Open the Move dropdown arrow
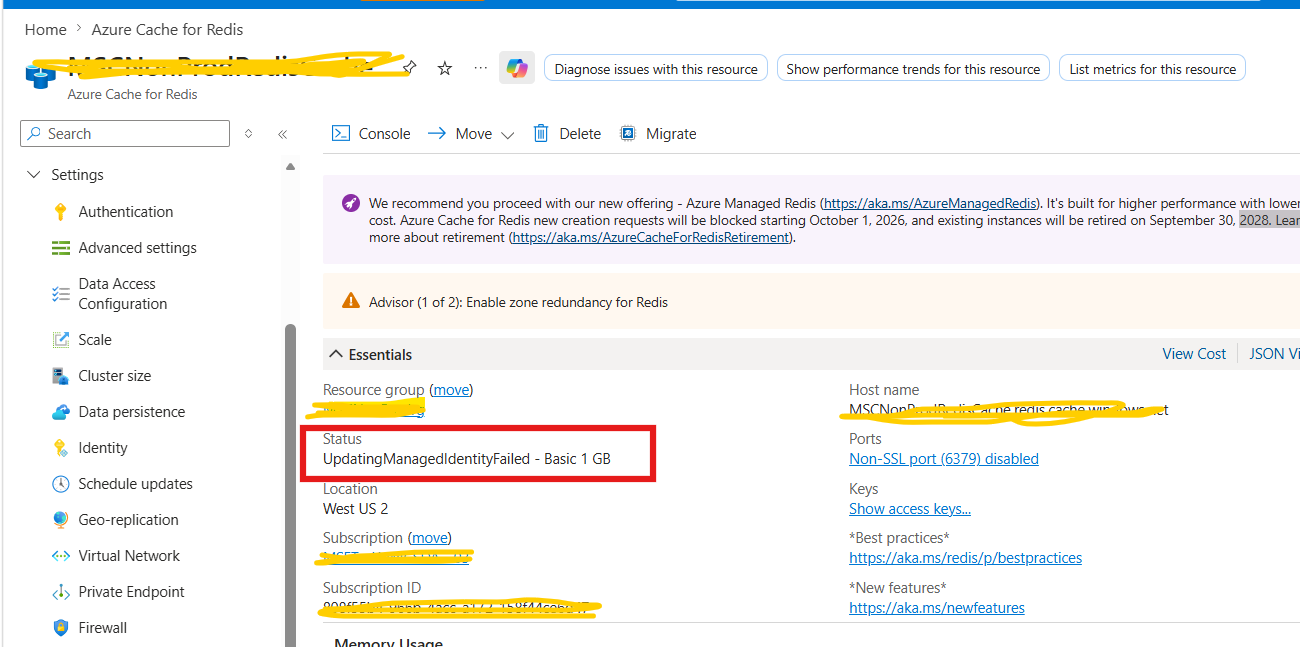The image size is (1300, 647). tap(507, 134)
